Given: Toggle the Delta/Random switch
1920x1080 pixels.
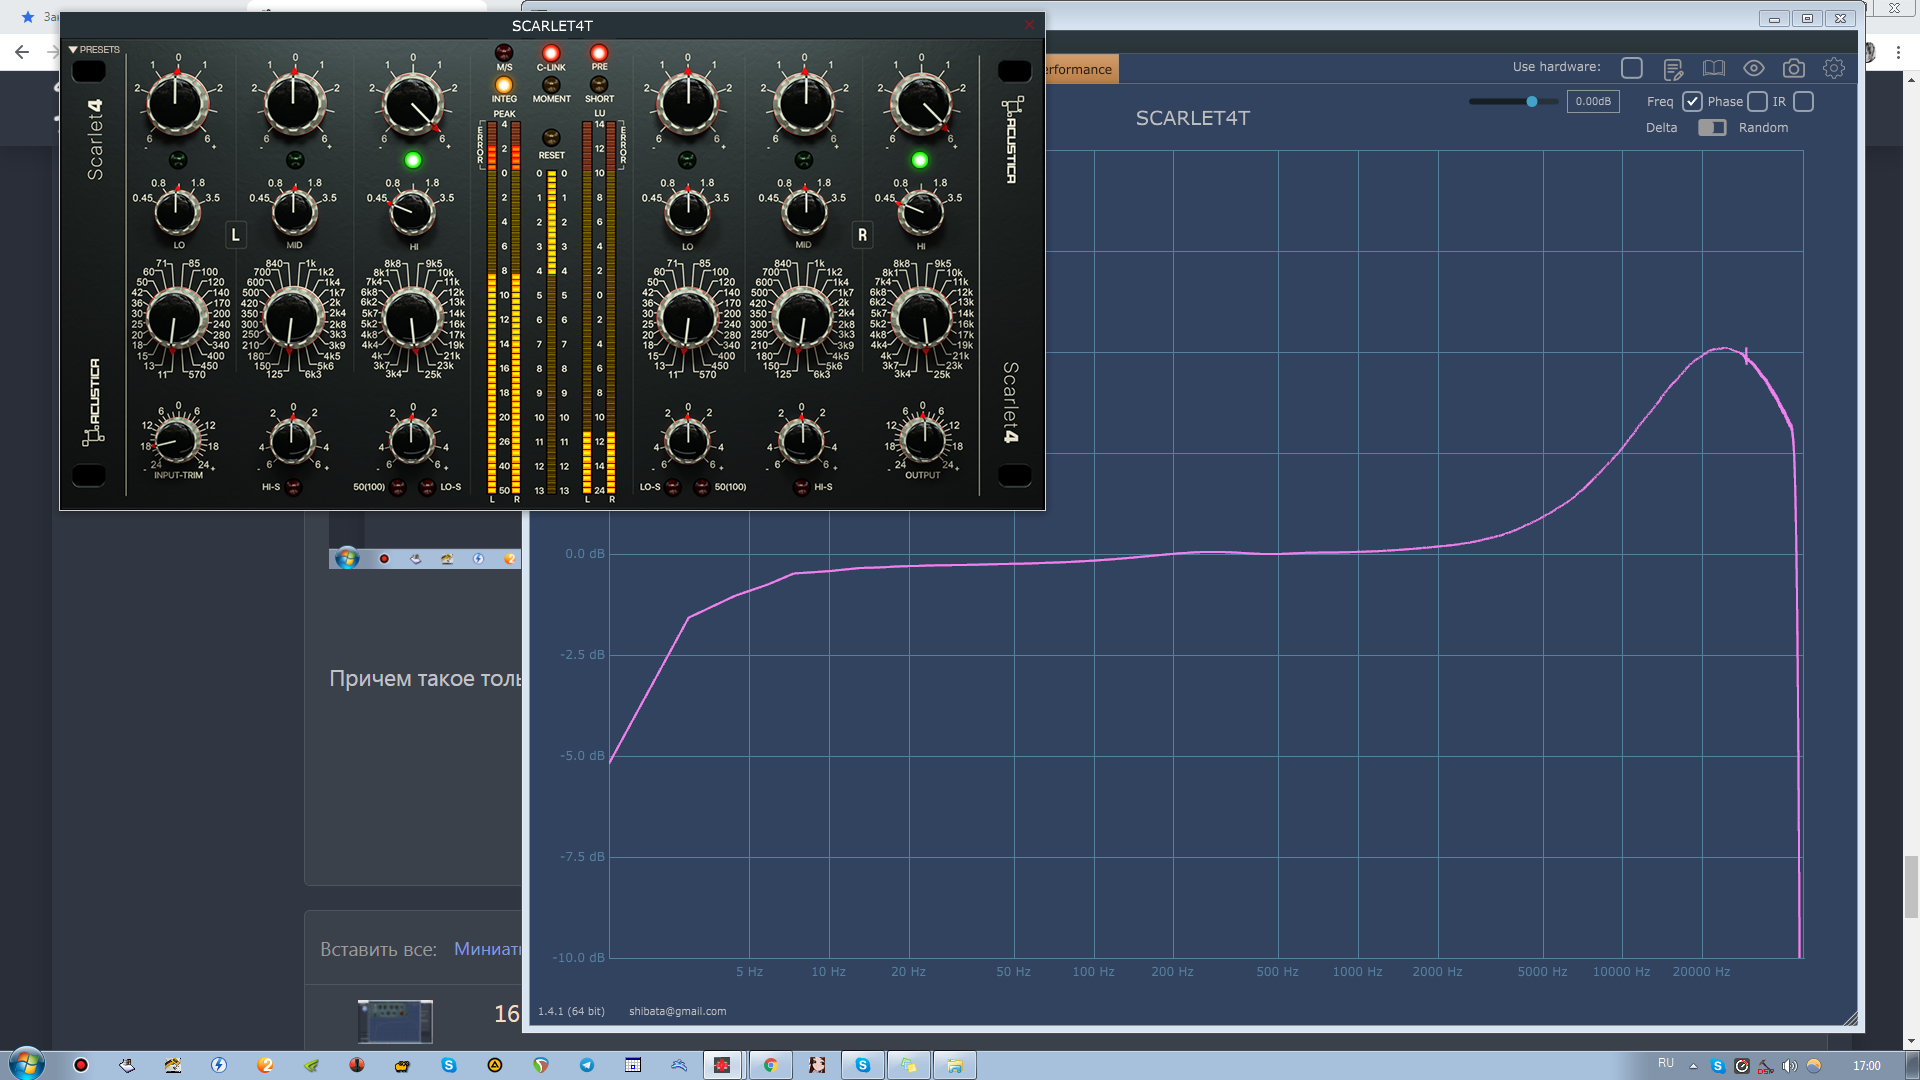Looking at the screenshot, I should coord(1712,128).
